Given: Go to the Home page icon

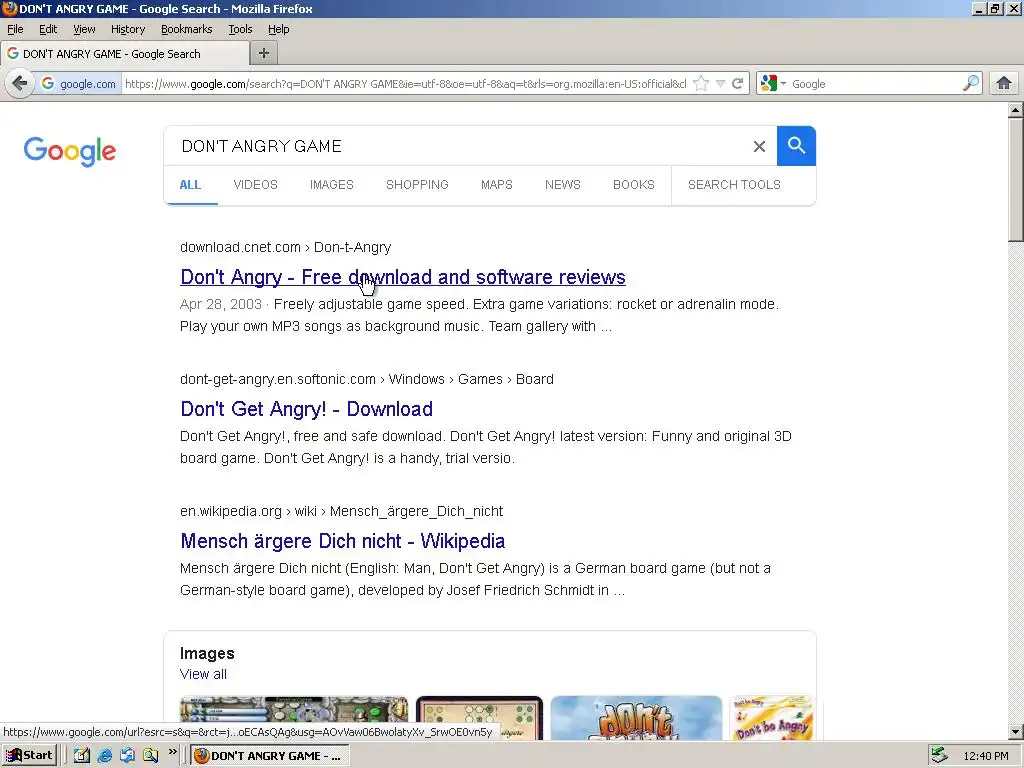Looking at the screenshot, I should (1004, 84).
